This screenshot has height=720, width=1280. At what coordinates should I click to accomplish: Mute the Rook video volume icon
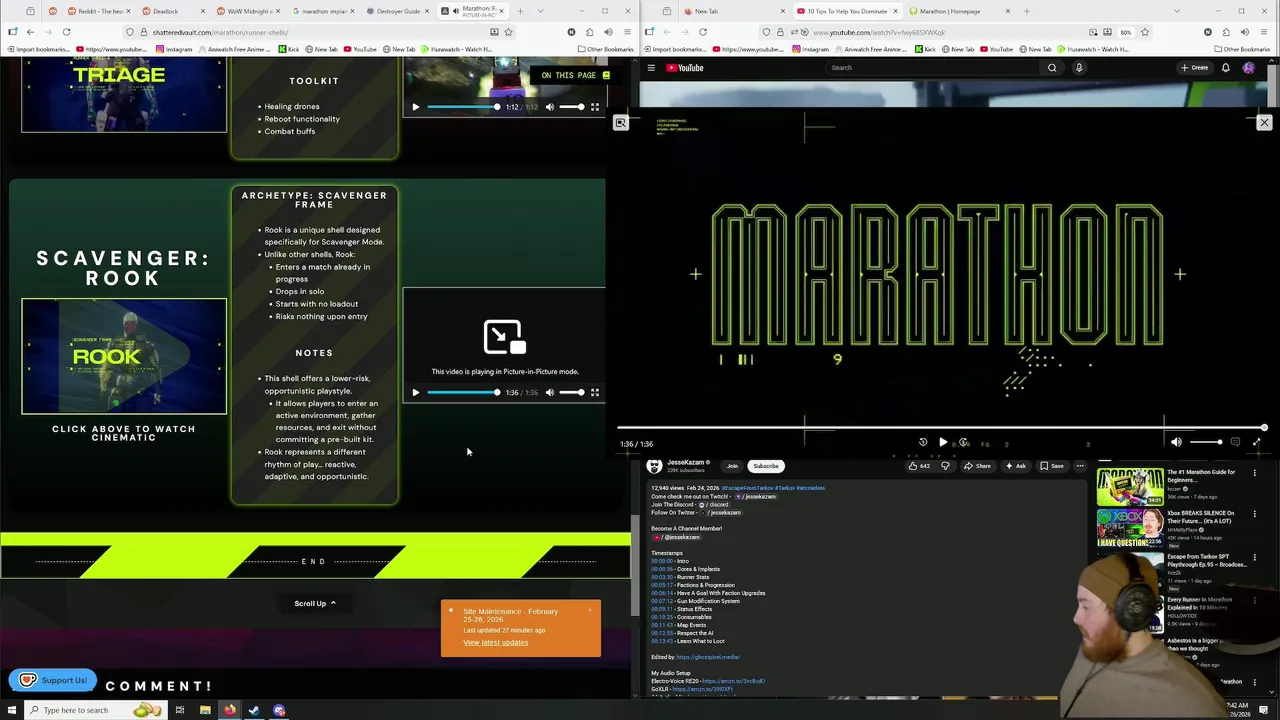pos(549,393)
